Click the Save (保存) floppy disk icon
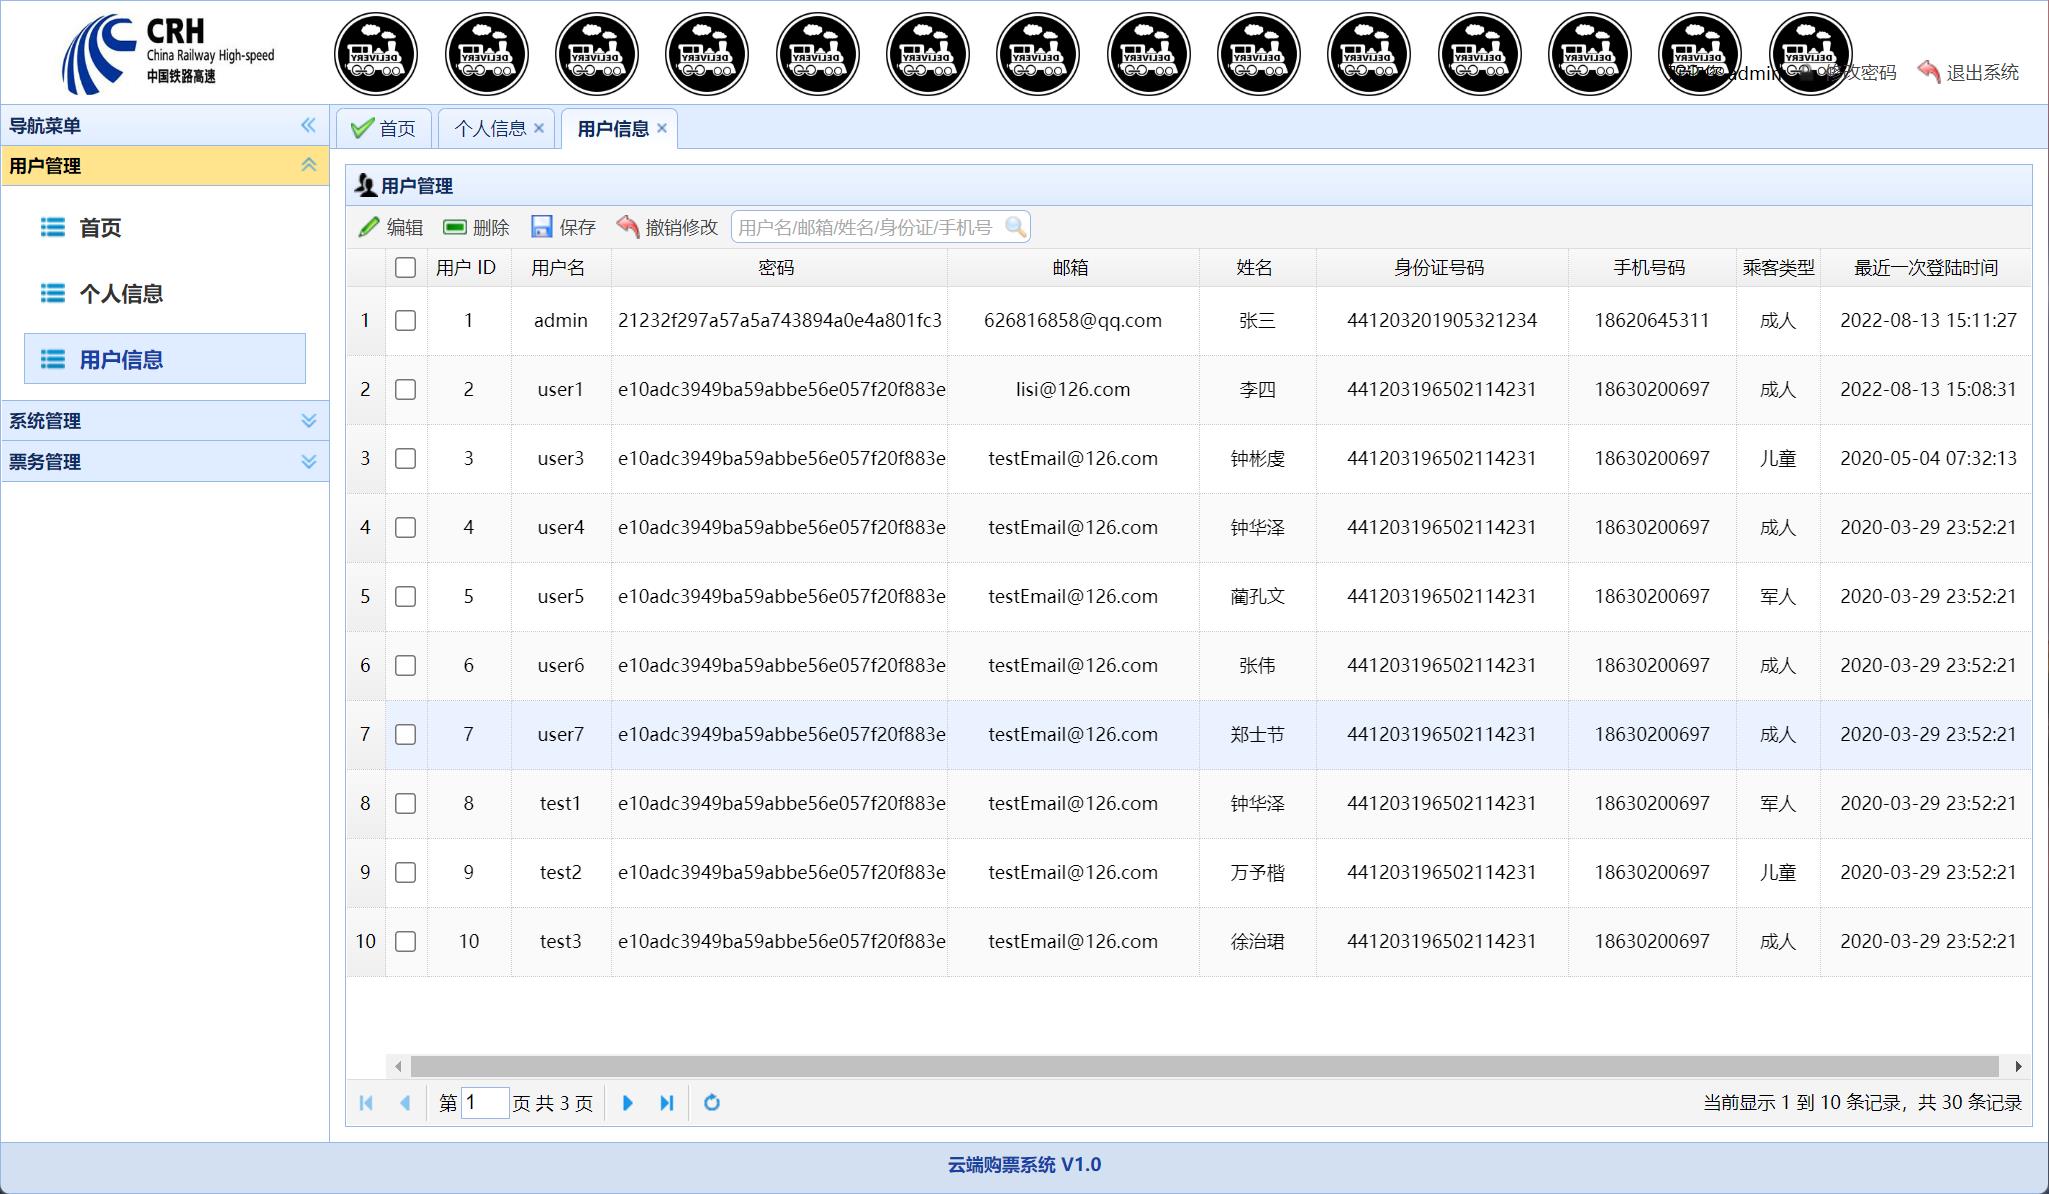Viewport: 2049px width, 1194px height. [x=542, y=227]
